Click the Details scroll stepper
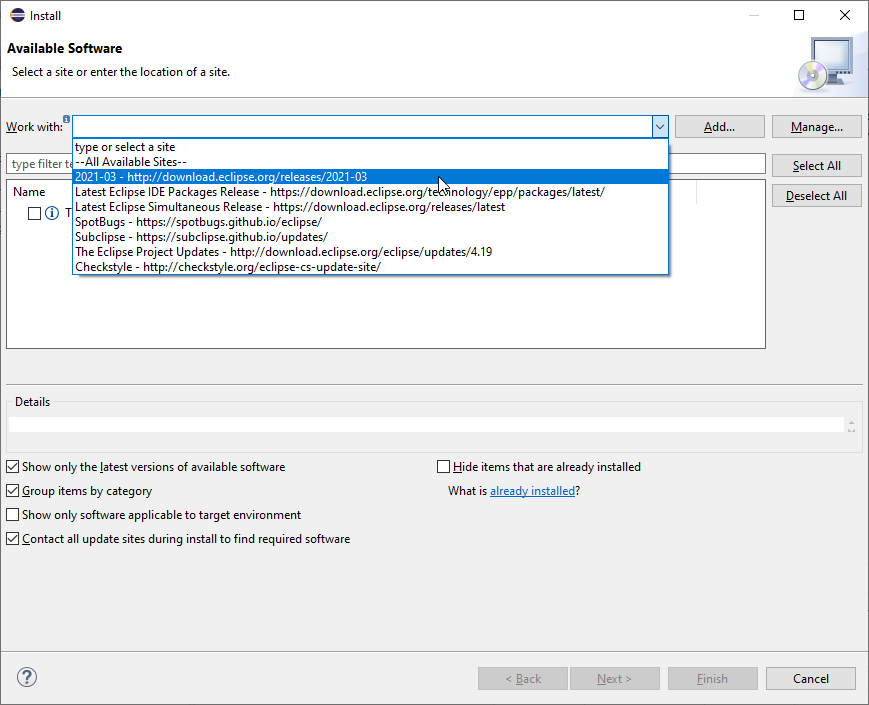The width and height of the screenshot is (869, 705). coord(851,425)
